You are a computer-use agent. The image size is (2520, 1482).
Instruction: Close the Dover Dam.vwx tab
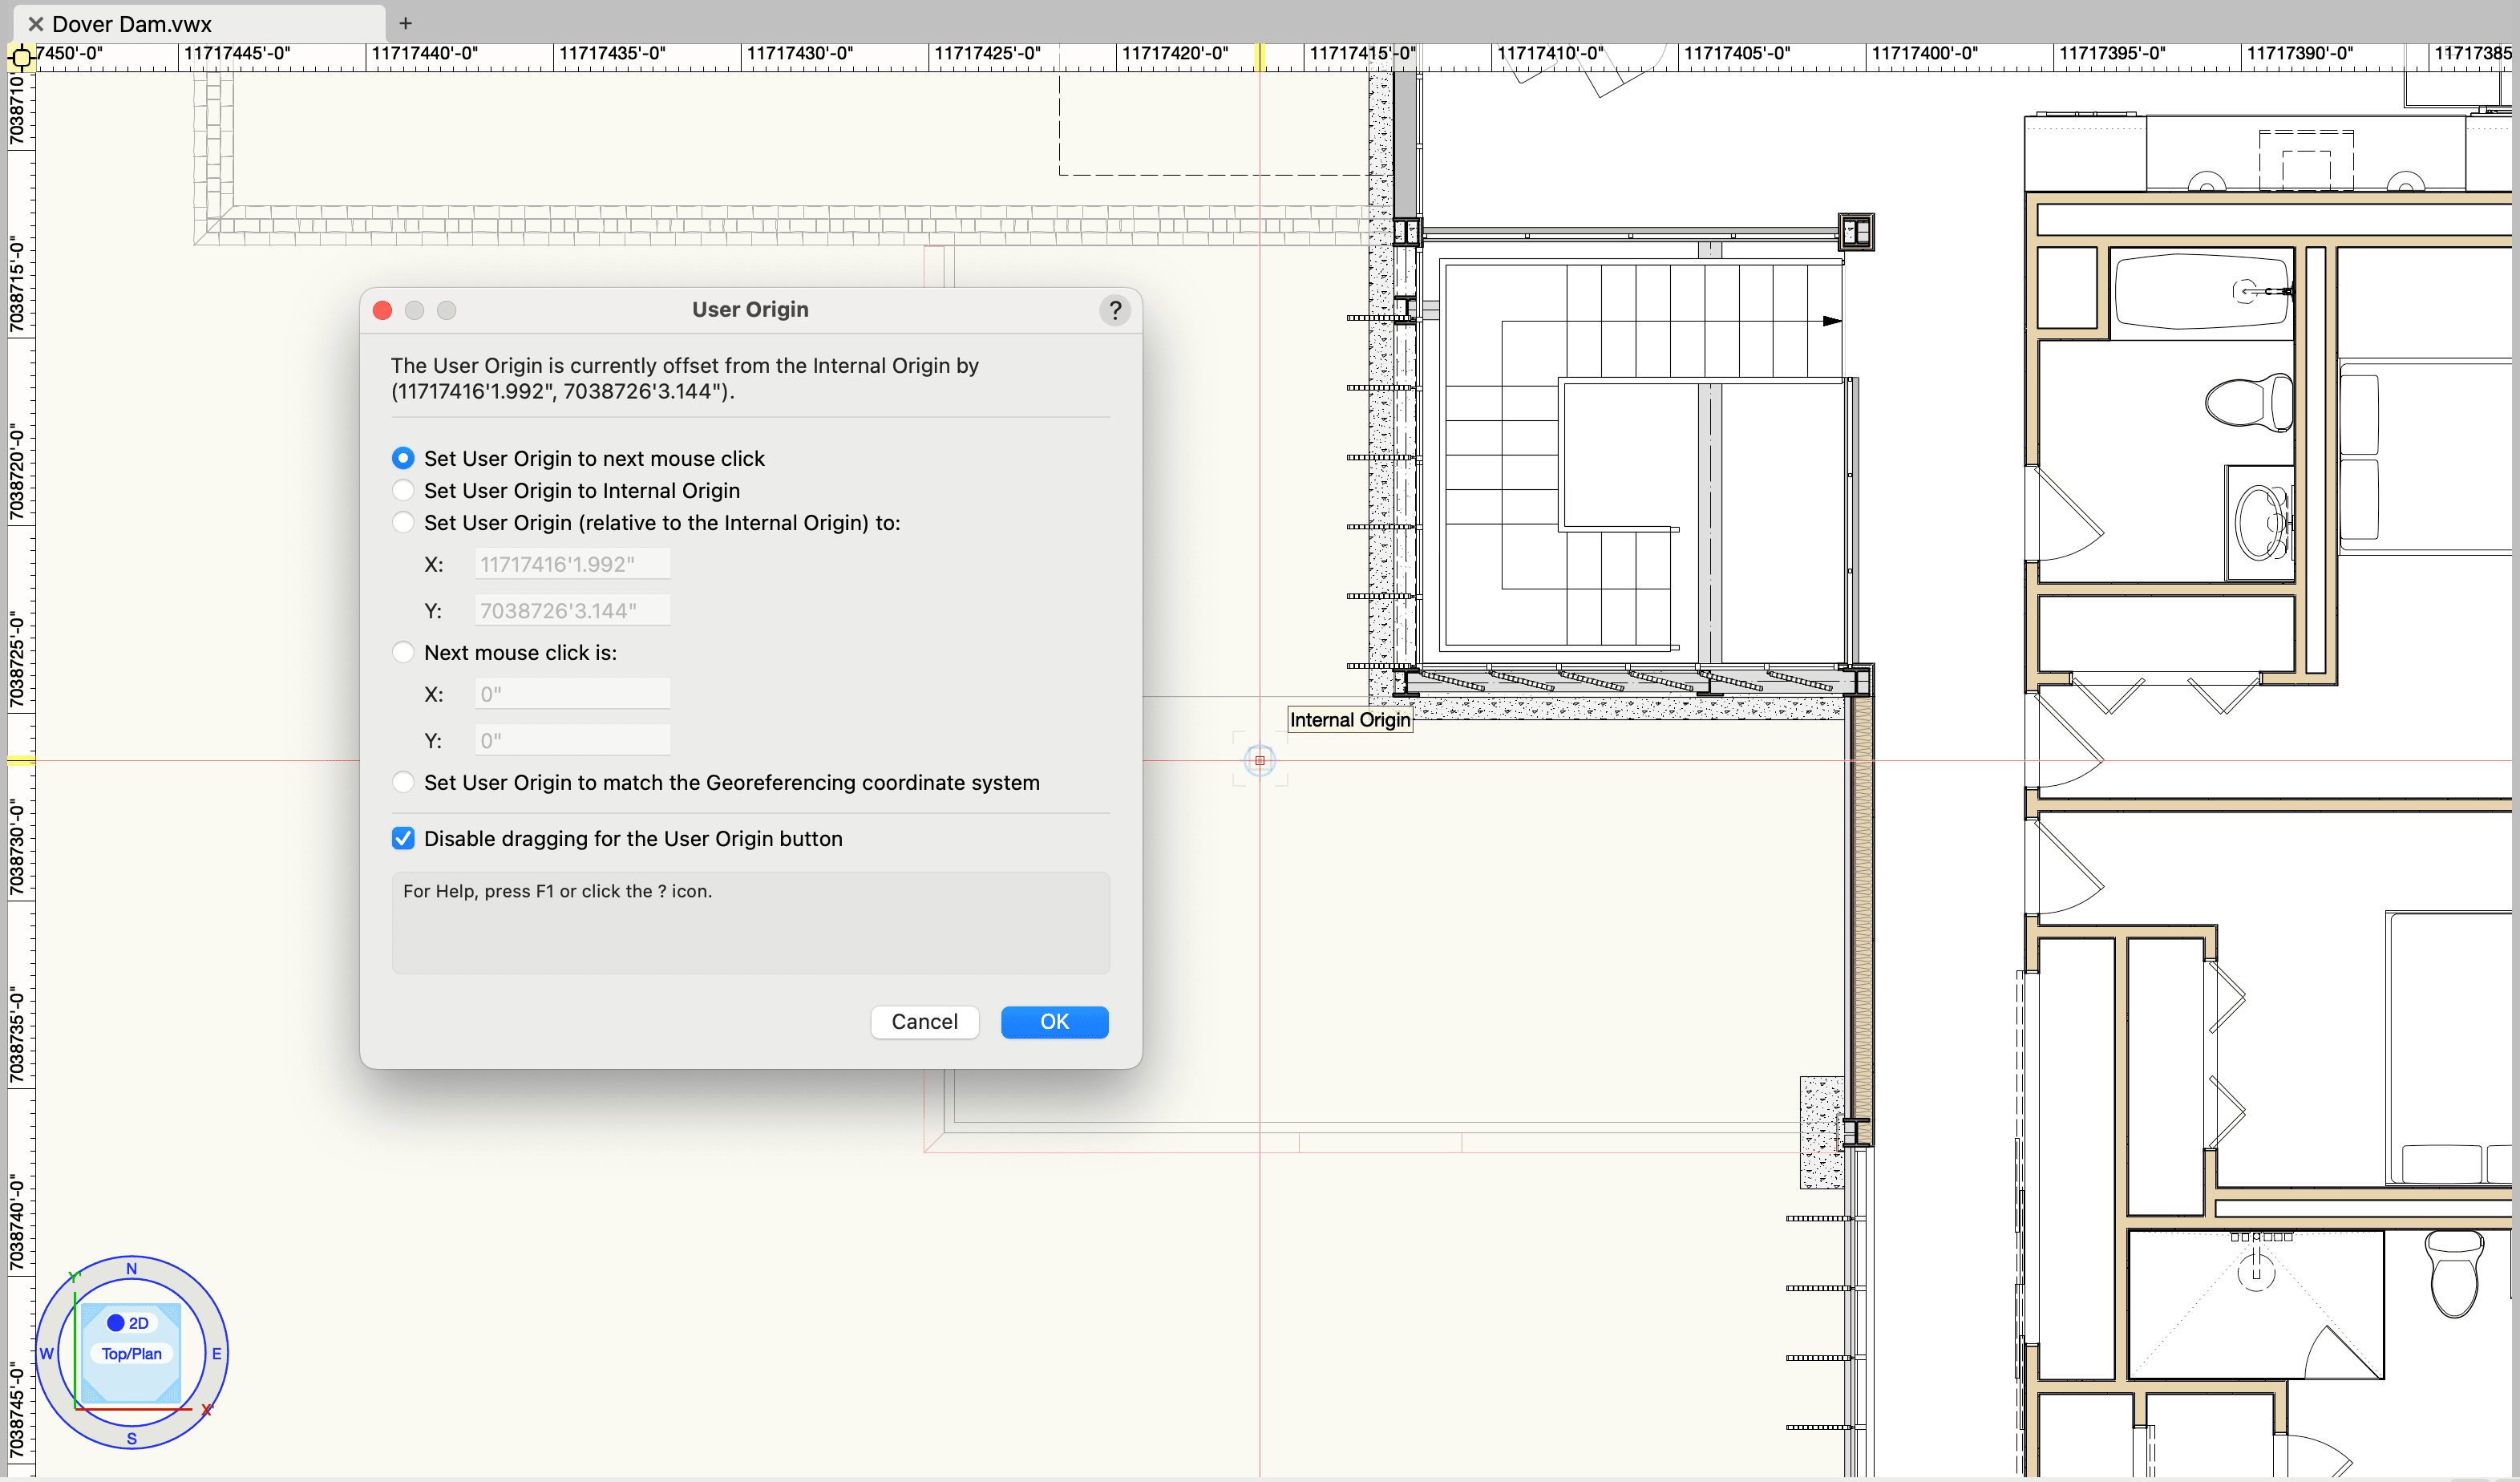tap(35, 23)
